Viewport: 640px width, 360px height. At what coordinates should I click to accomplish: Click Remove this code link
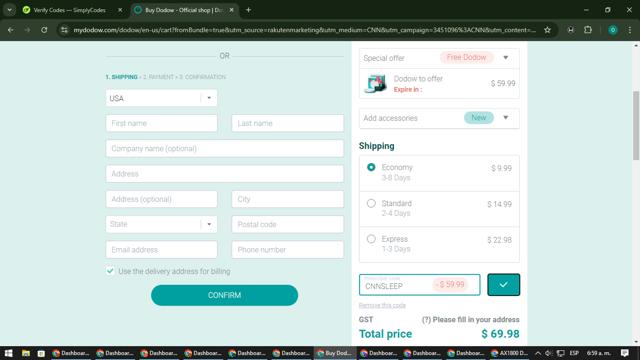click(382, 305)
